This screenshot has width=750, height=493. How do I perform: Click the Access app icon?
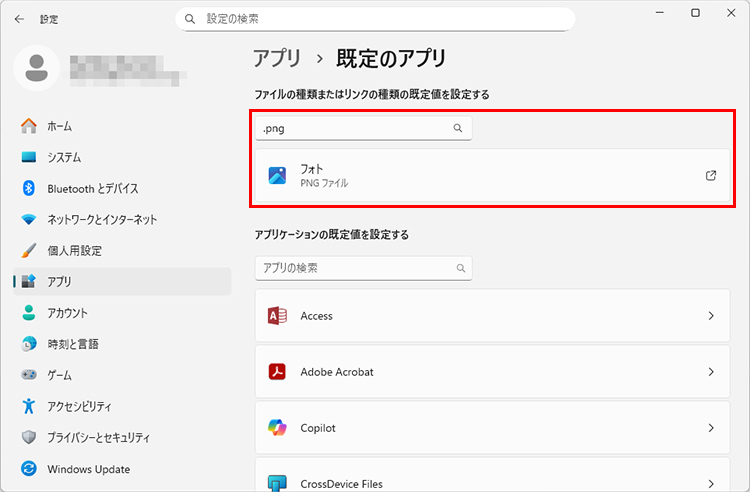pyautogui.click(x=277, y=316)
